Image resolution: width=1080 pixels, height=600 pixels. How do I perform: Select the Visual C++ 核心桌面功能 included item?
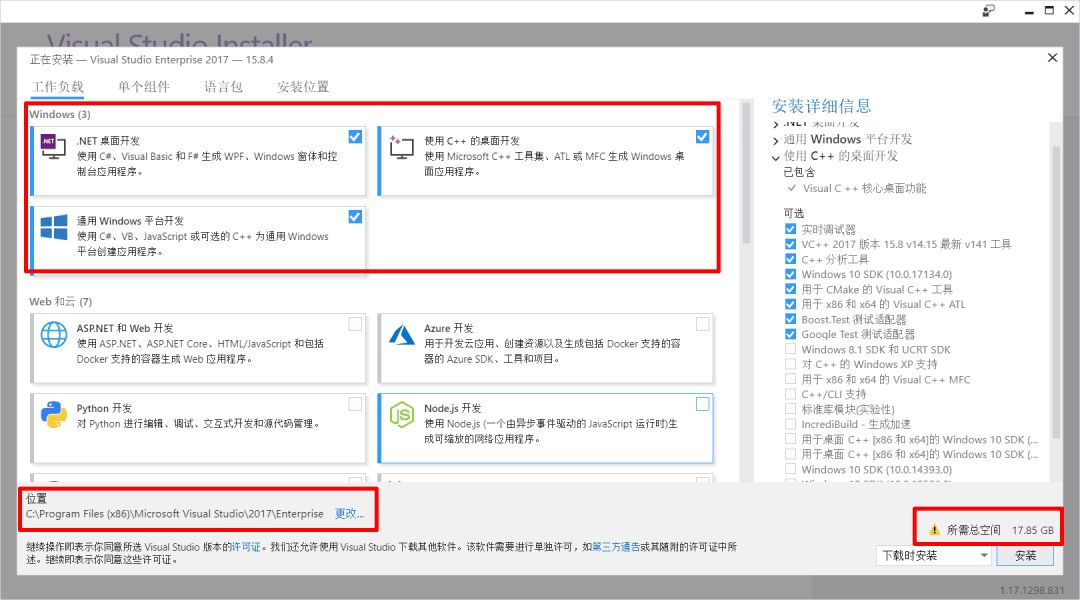point(864,188)
